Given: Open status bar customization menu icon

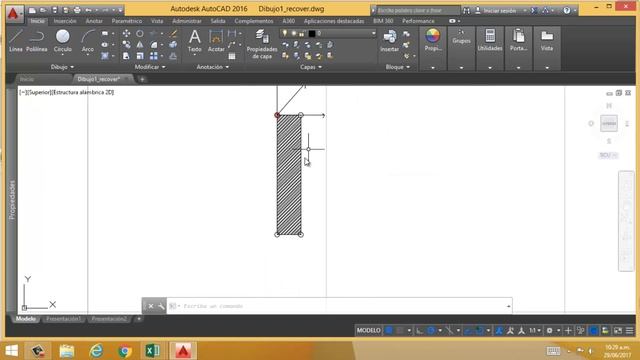Looking at the screenshot, I should (x=629, y=330).
